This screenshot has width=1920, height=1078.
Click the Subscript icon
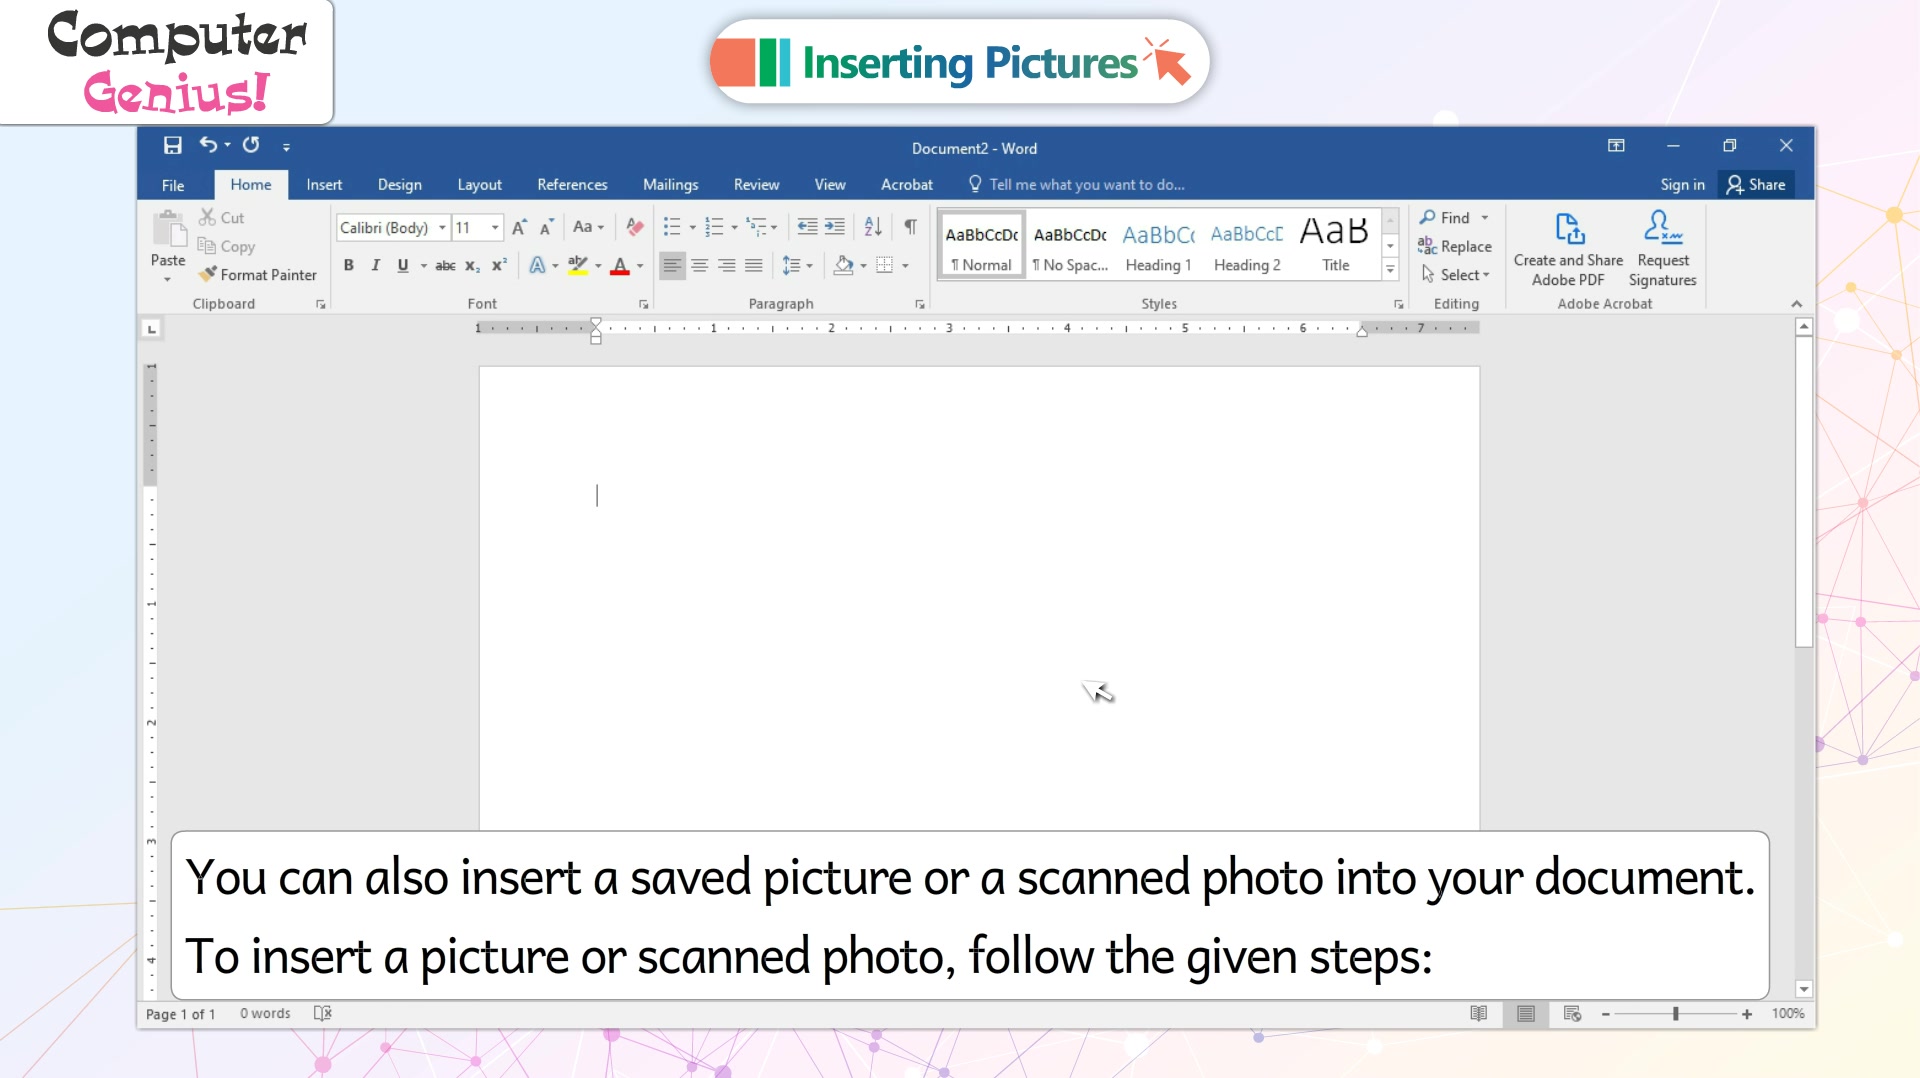click(472, 265)
